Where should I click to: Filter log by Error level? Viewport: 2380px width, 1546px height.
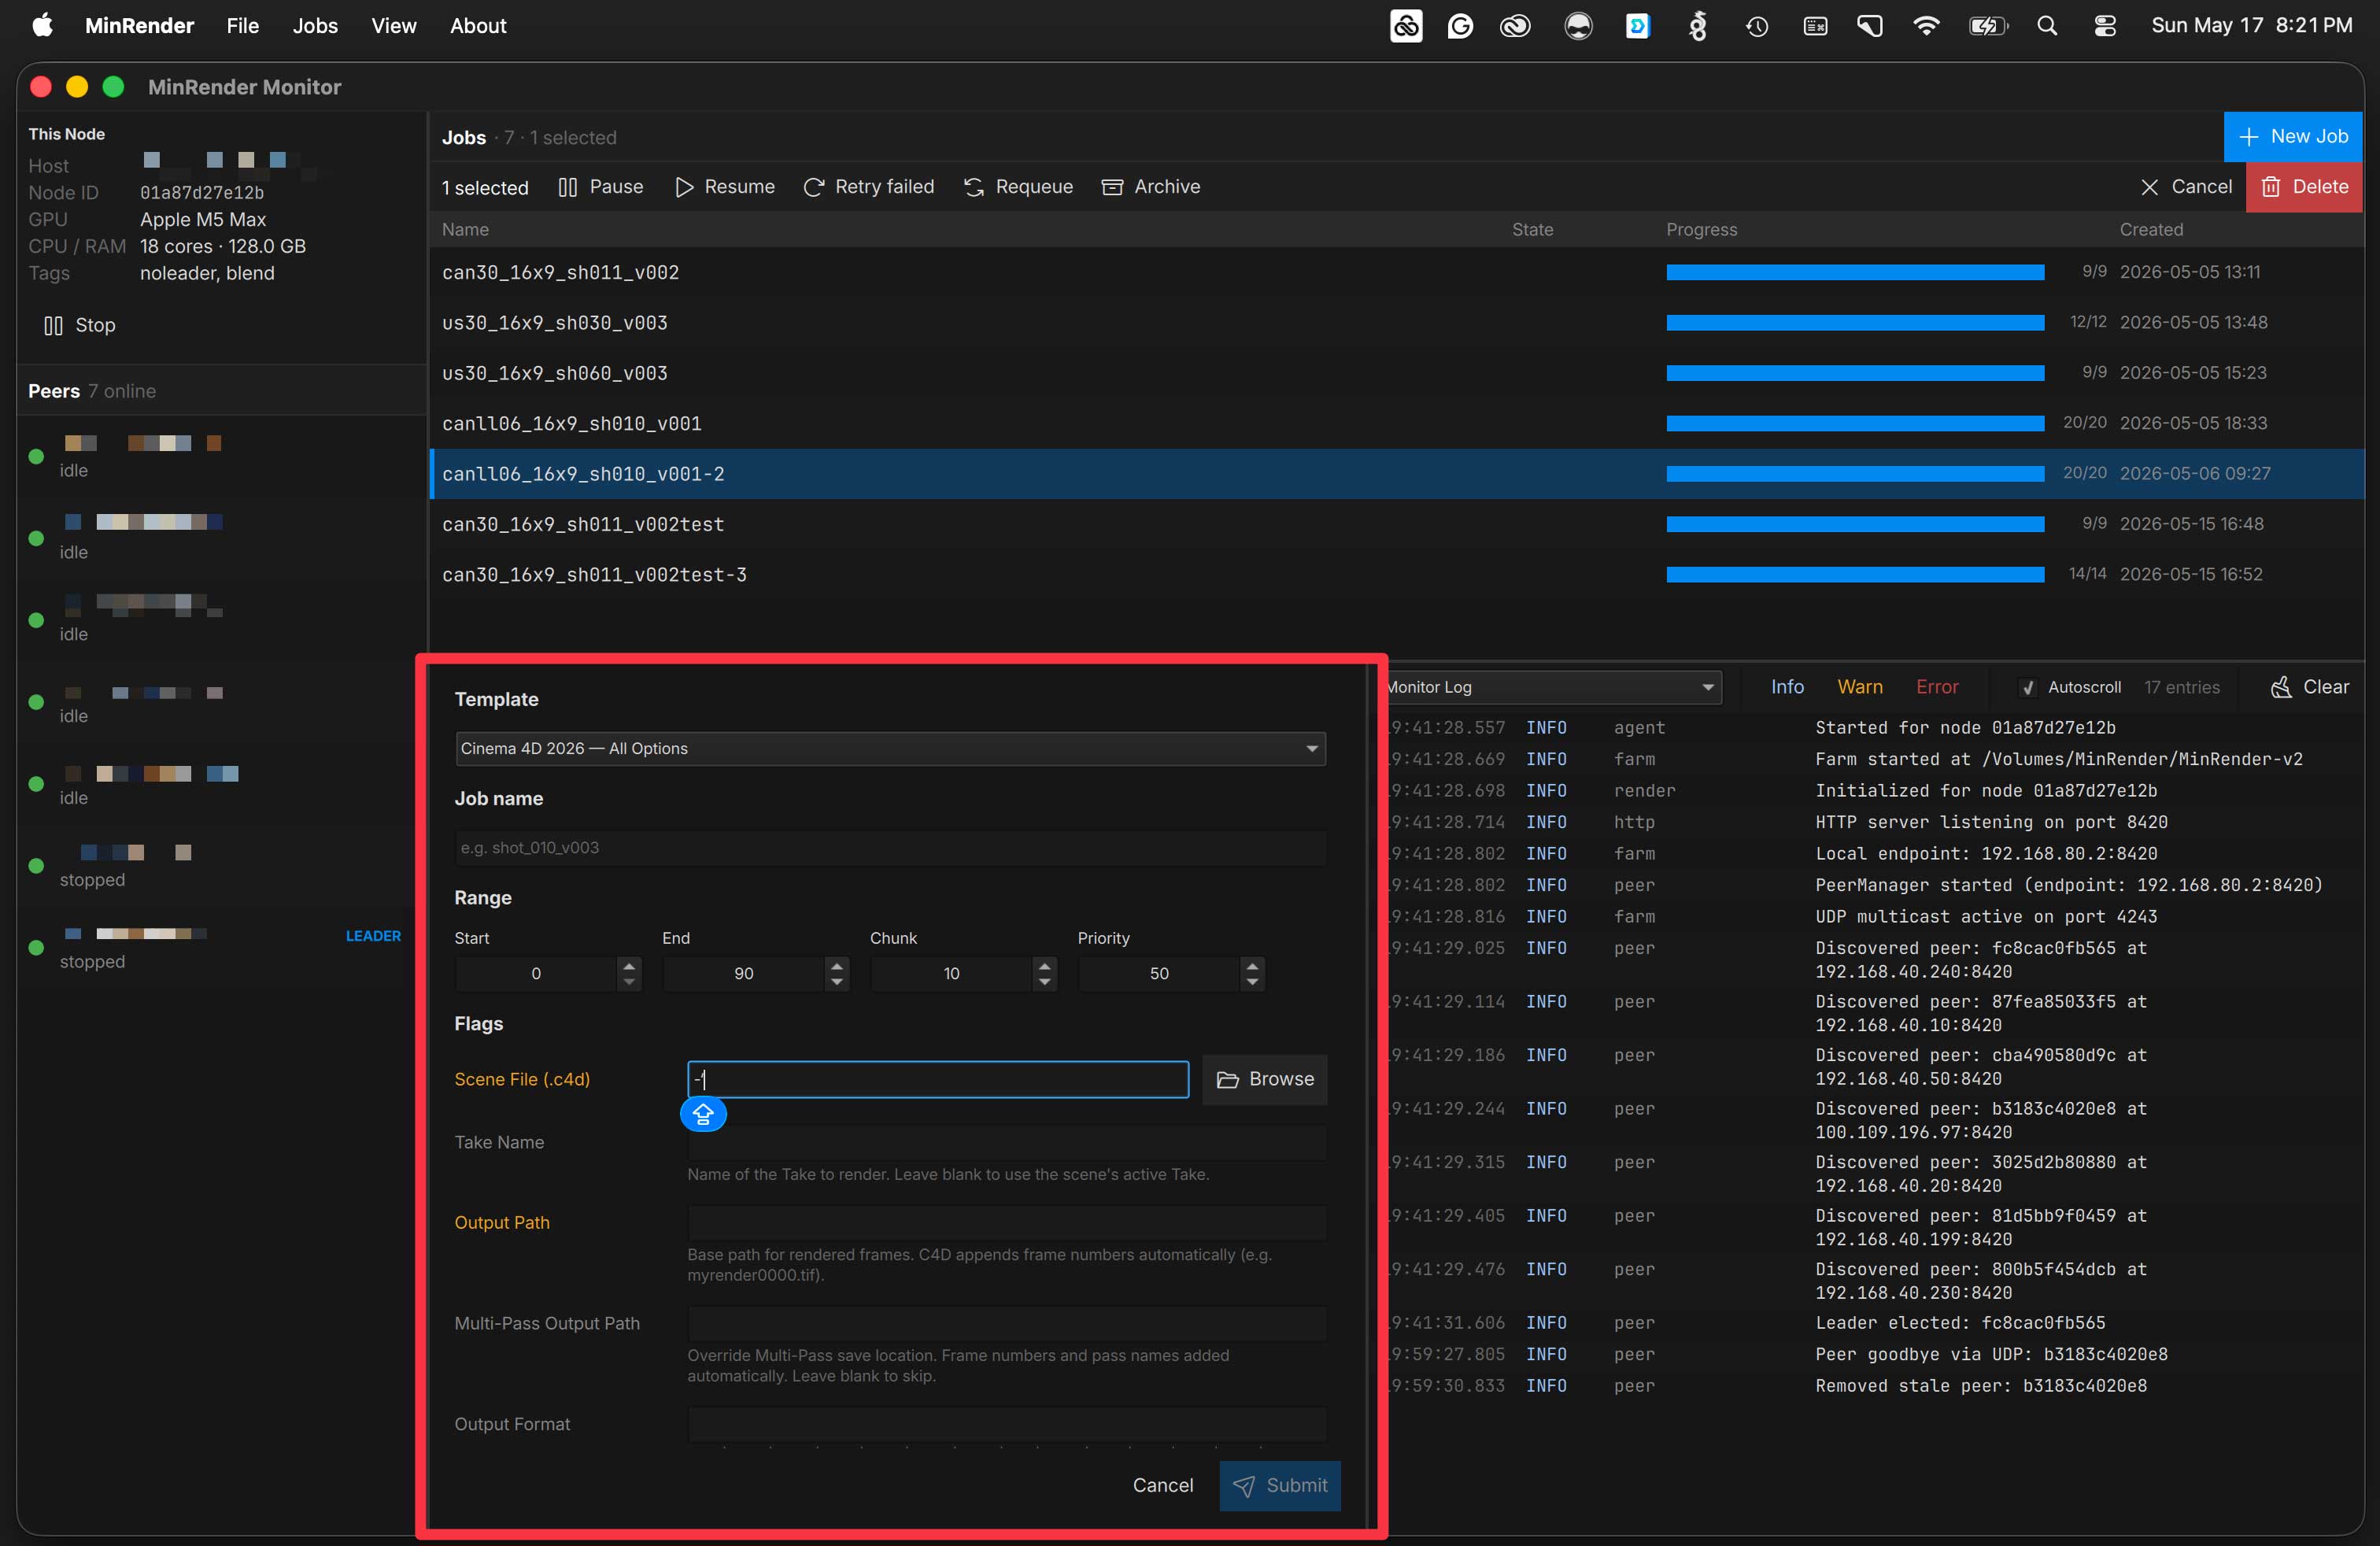[1937, 687]
